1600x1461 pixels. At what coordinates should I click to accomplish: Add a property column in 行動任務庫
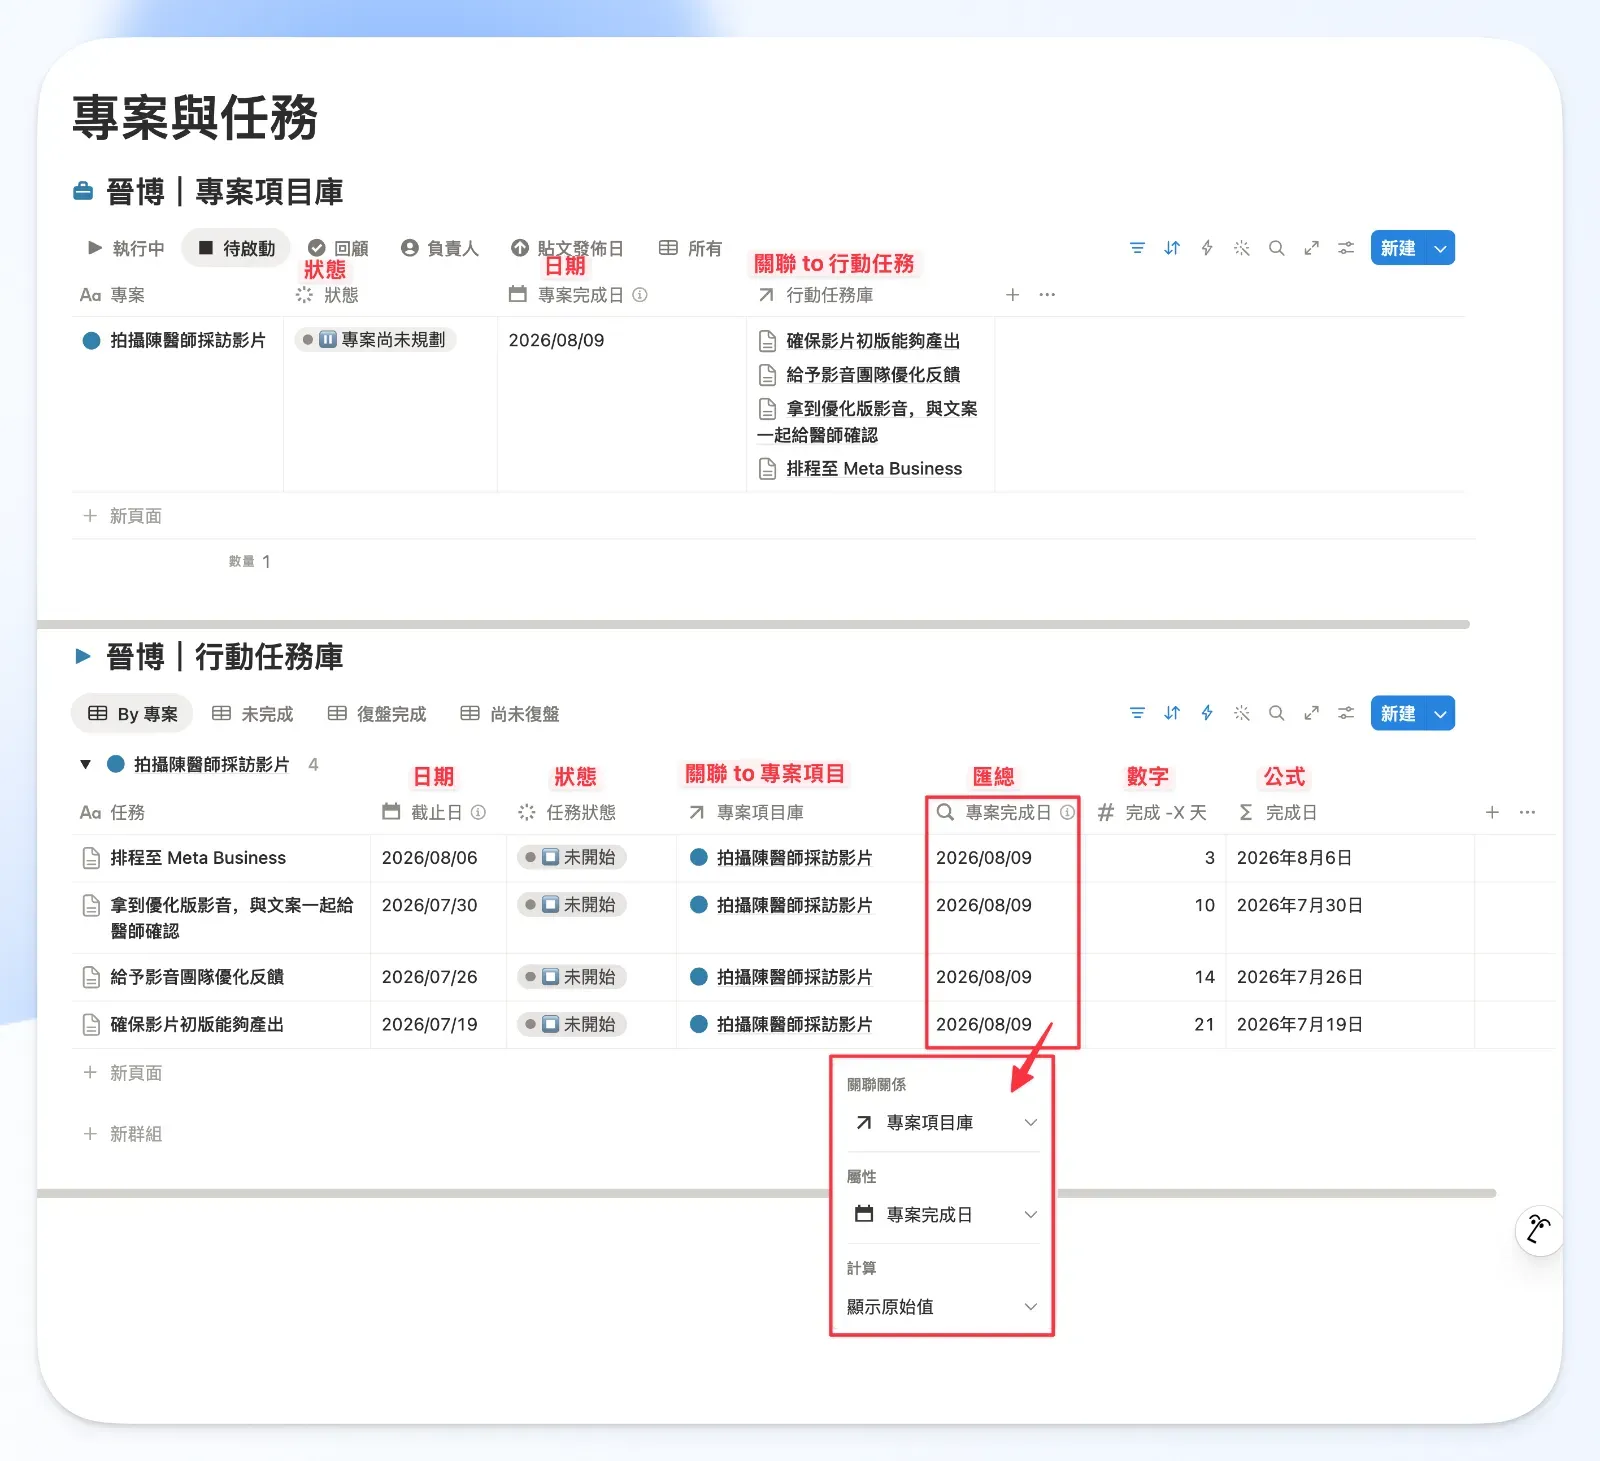coord(1492,812)
